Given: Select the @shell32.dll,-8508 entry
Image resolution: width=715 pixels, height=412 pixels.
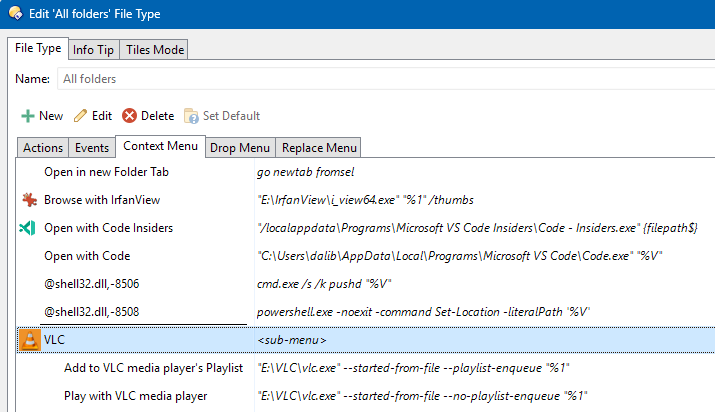Looking at the screenshot, I should (x=92, y=312).
